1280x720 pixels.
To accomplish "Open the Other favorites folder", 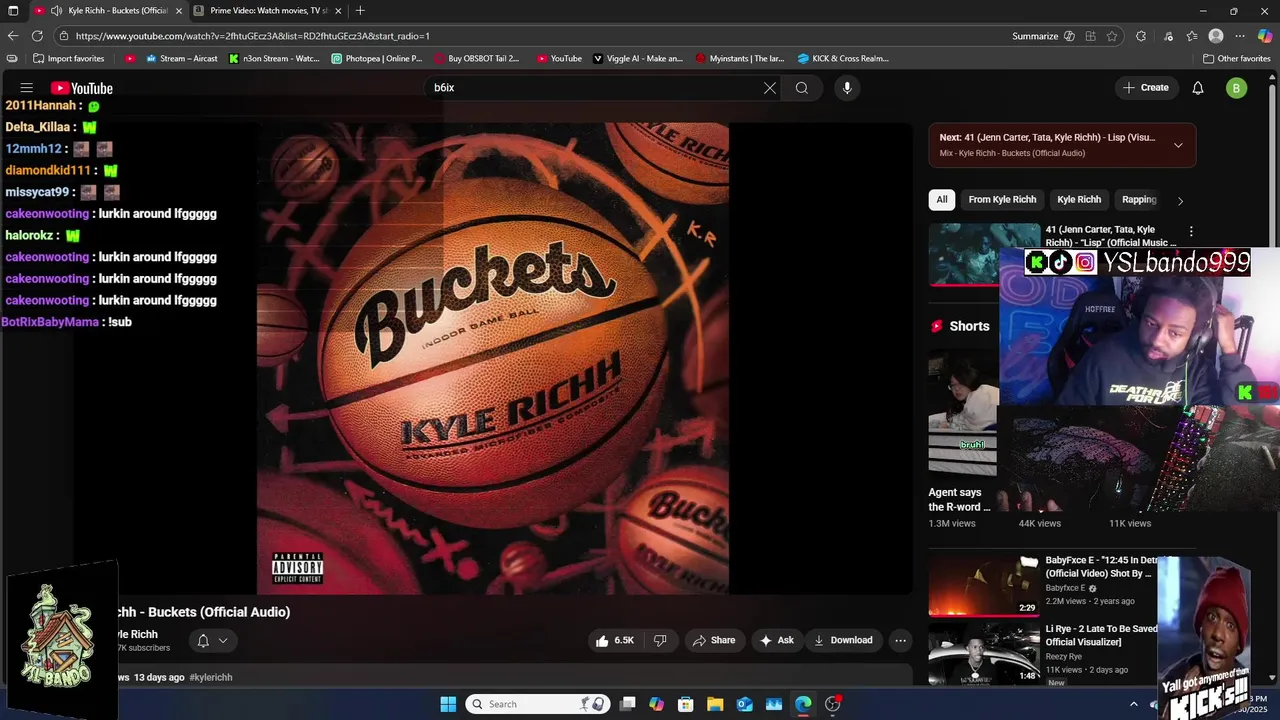I will point(1236,58).
